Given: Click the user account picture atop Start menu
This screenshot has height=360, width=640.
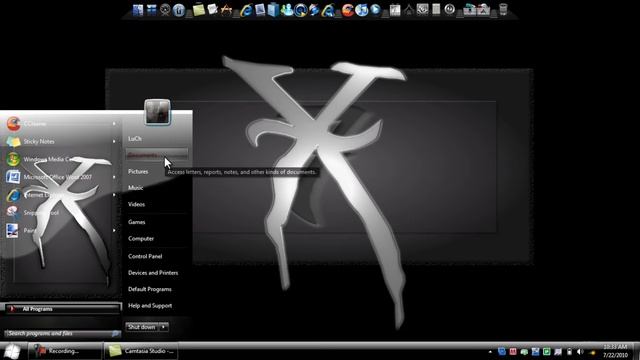Looking at the screenshot, I should tap(158, 111).
